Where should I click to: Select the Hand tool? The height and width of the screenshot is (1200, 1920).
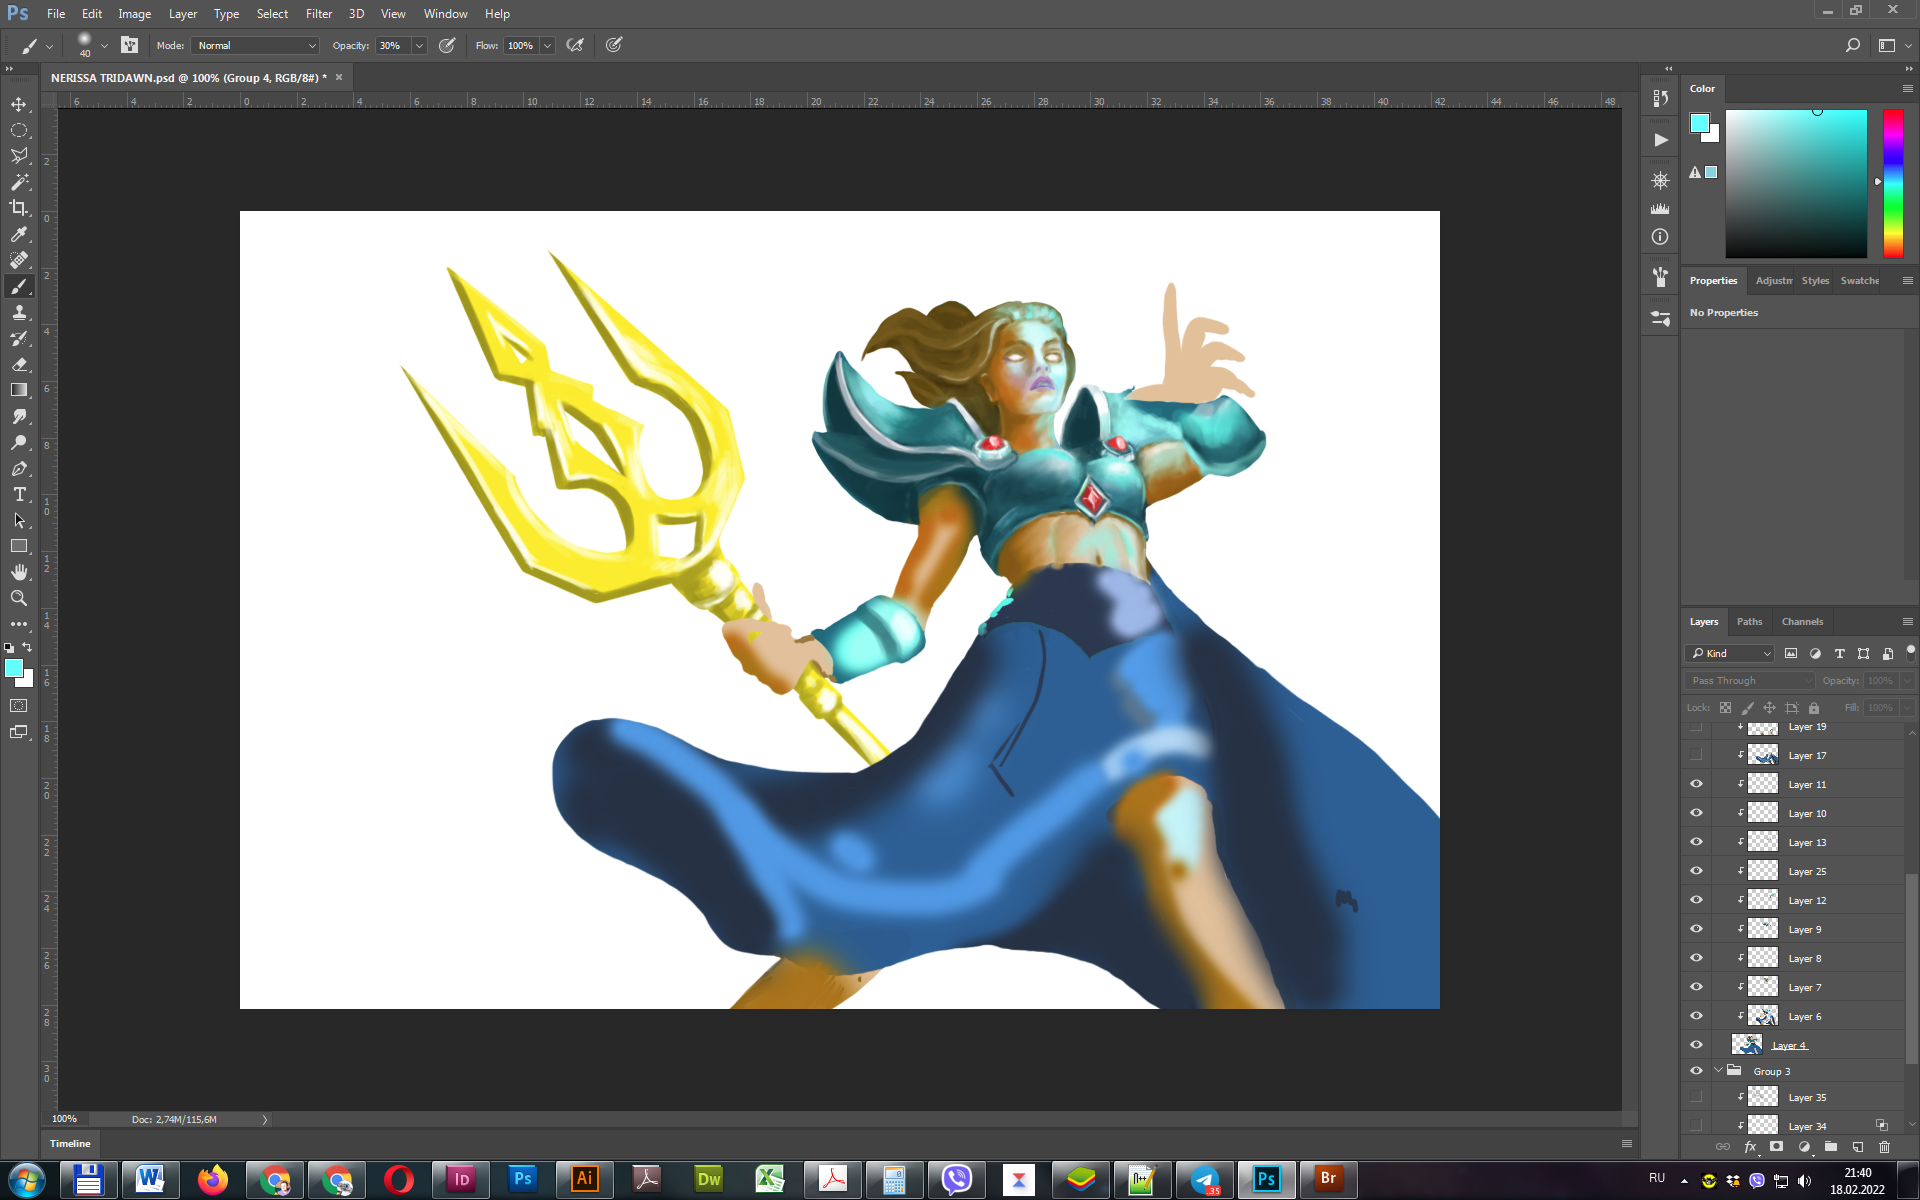tap(19, 572)
